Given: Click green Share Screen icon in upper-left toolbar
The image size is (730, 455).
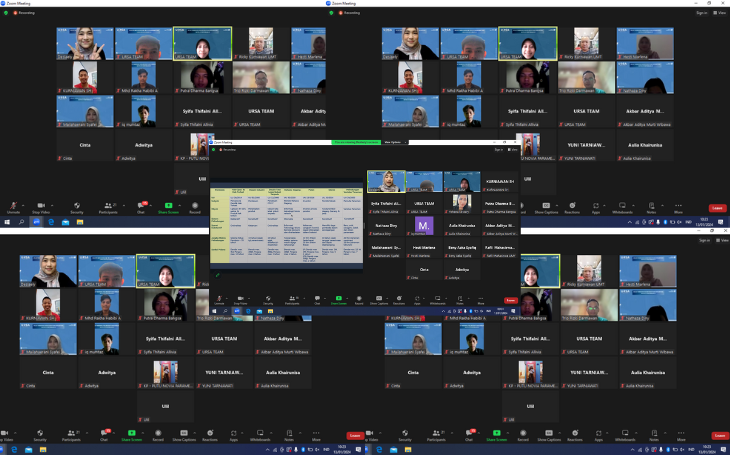Looking at the screenshot, I should [169, 208].
